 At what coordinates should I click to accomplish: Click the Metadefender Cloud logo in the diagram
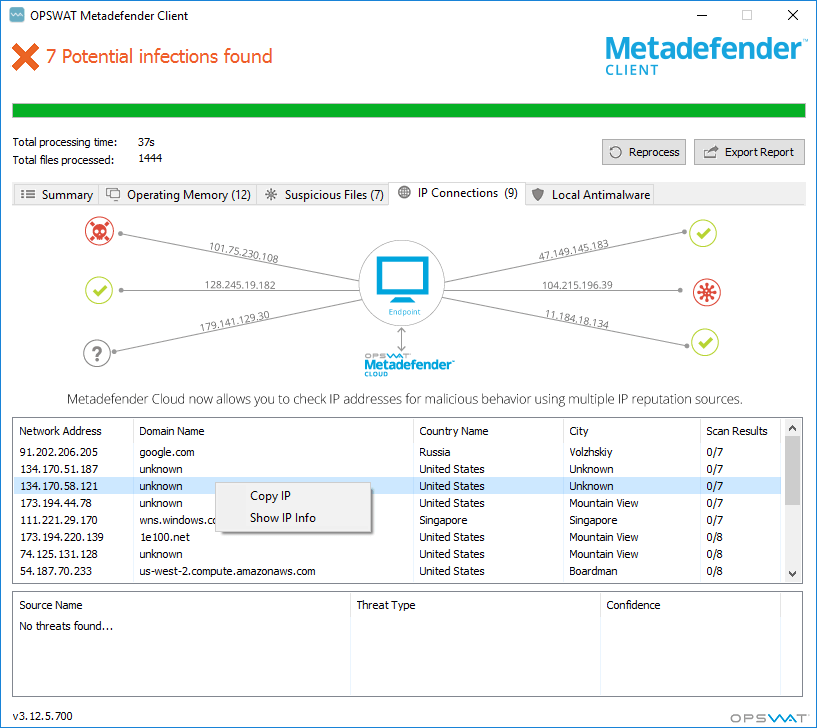(409, 364)
